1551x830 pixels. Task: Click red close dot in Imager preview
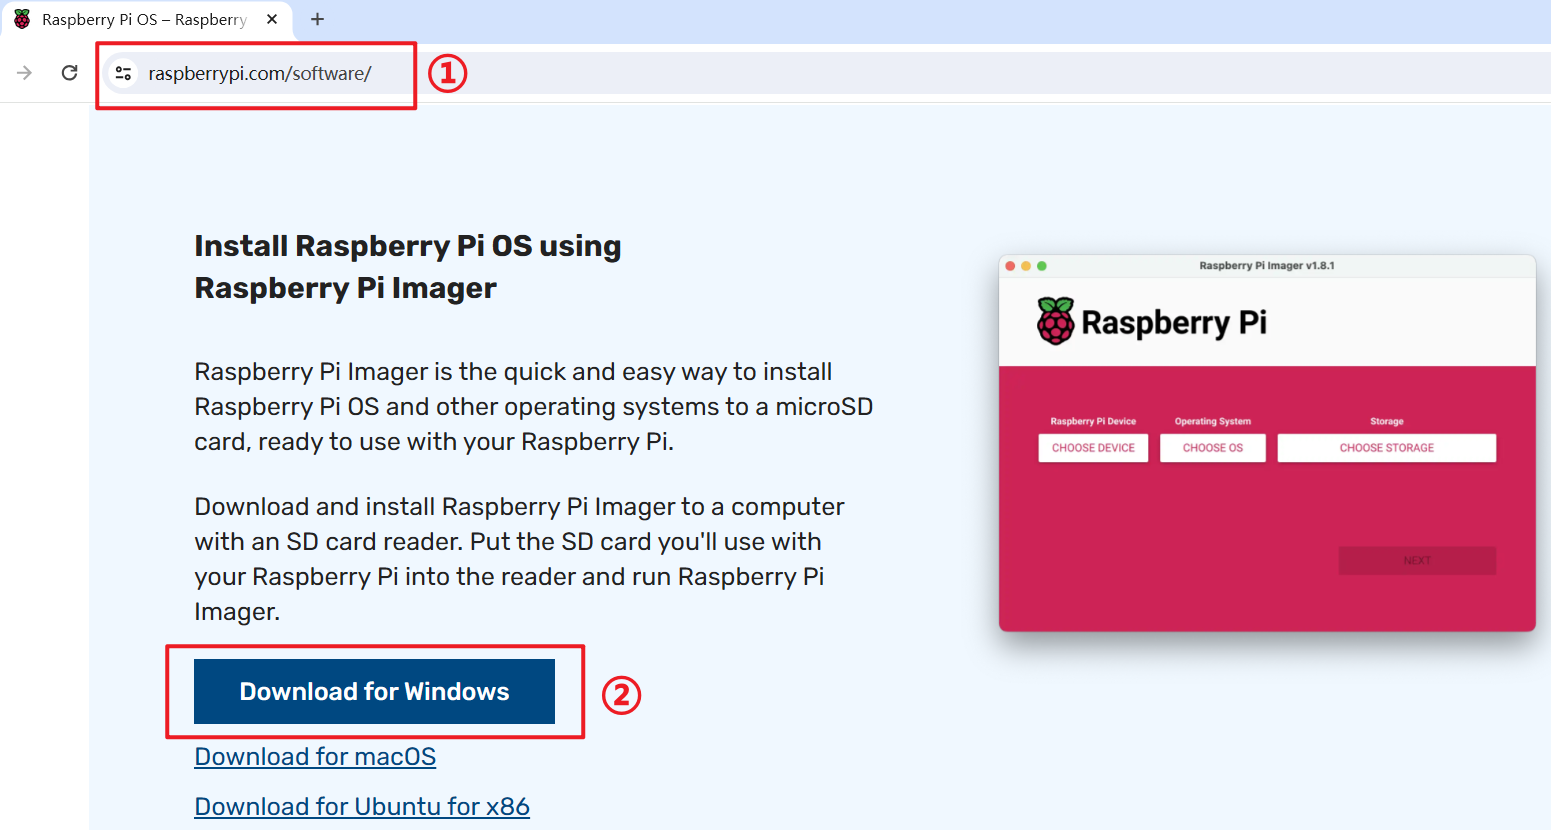click(x=1010, y=266)
